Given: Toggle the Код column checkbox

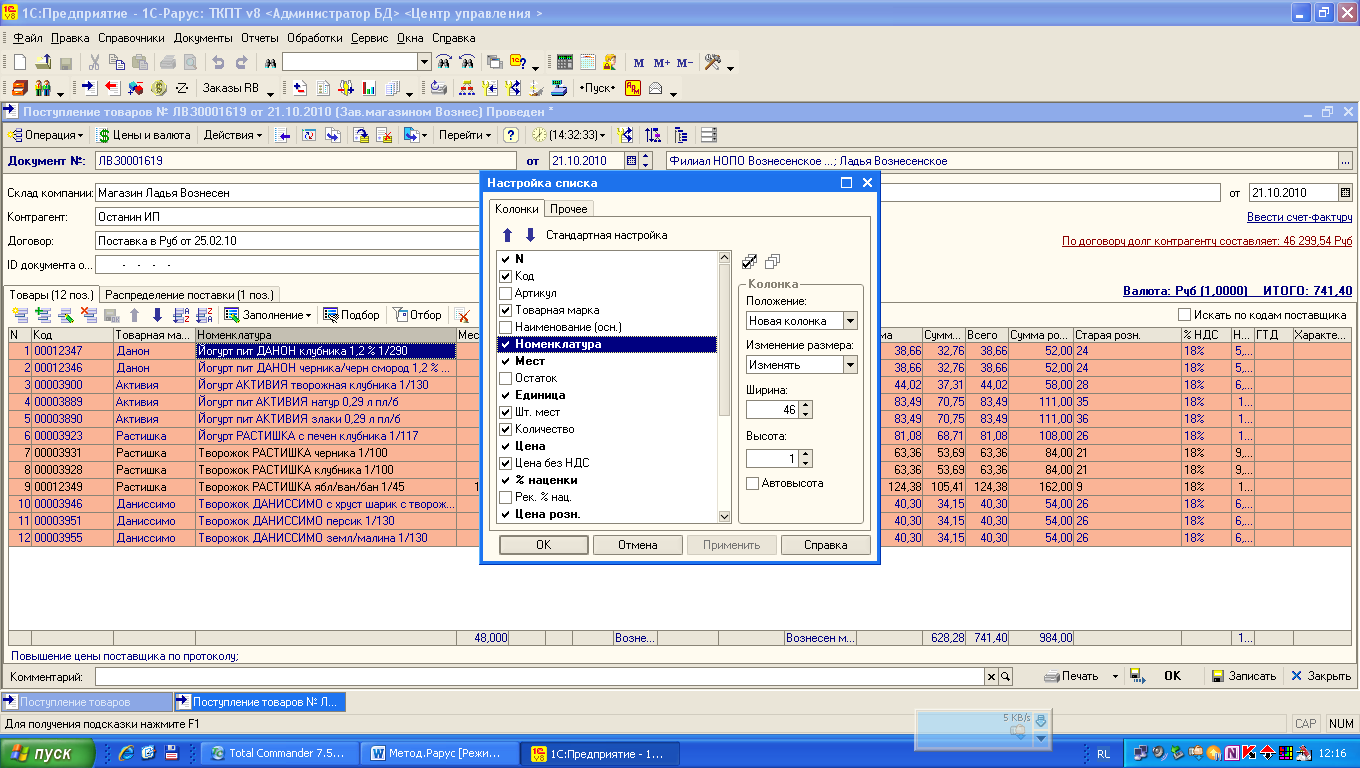Looking at the screenshot, I should pos(506,276).
